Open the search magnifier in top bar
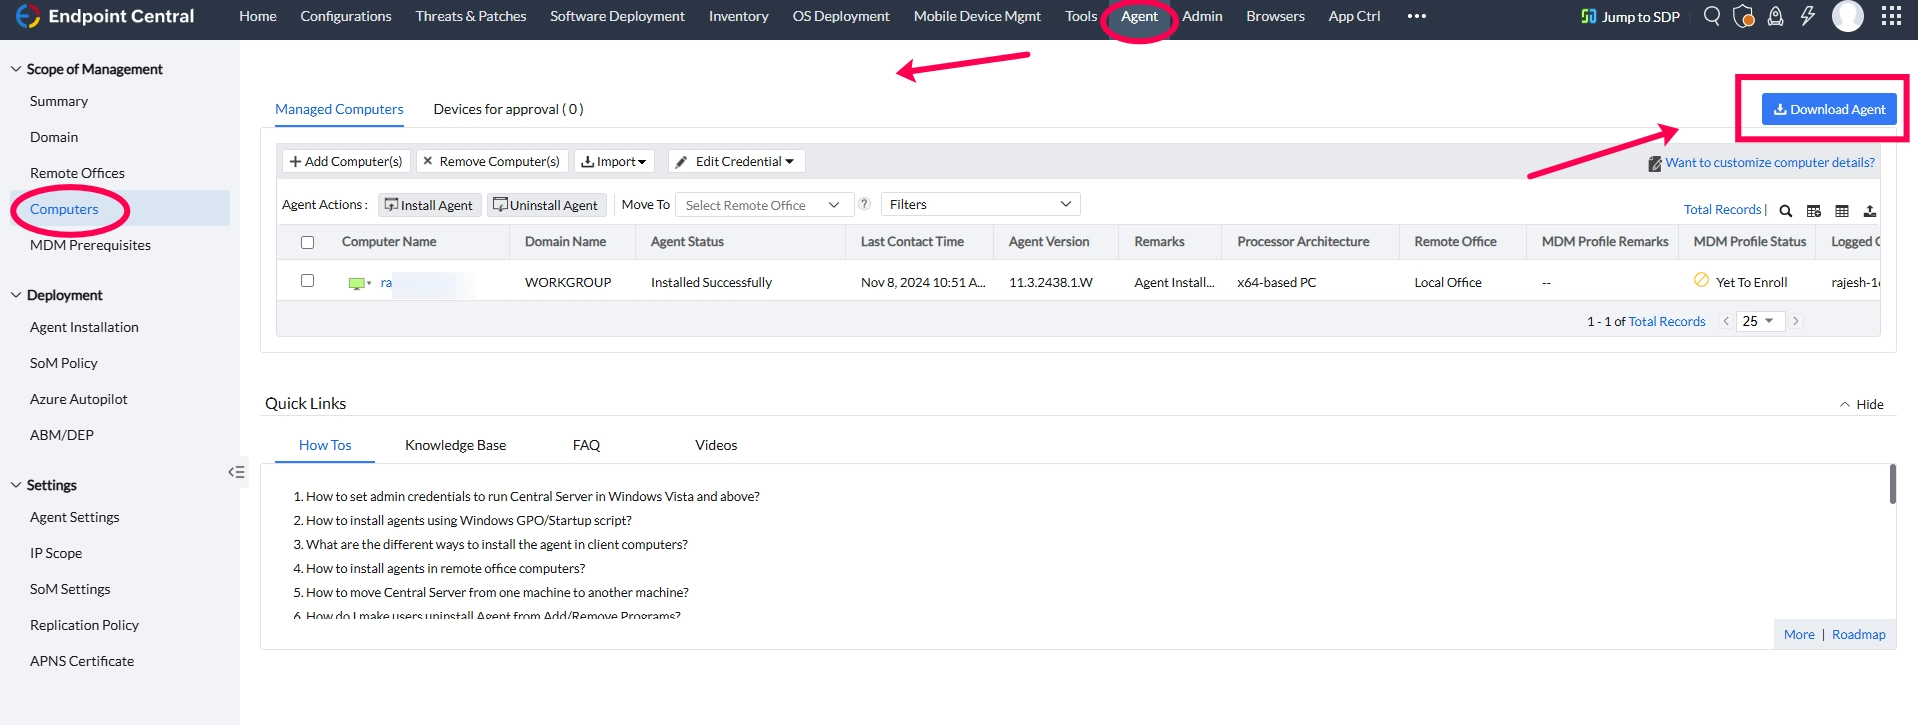Screen dimensions: 1918x725 tap(1712, 16)
